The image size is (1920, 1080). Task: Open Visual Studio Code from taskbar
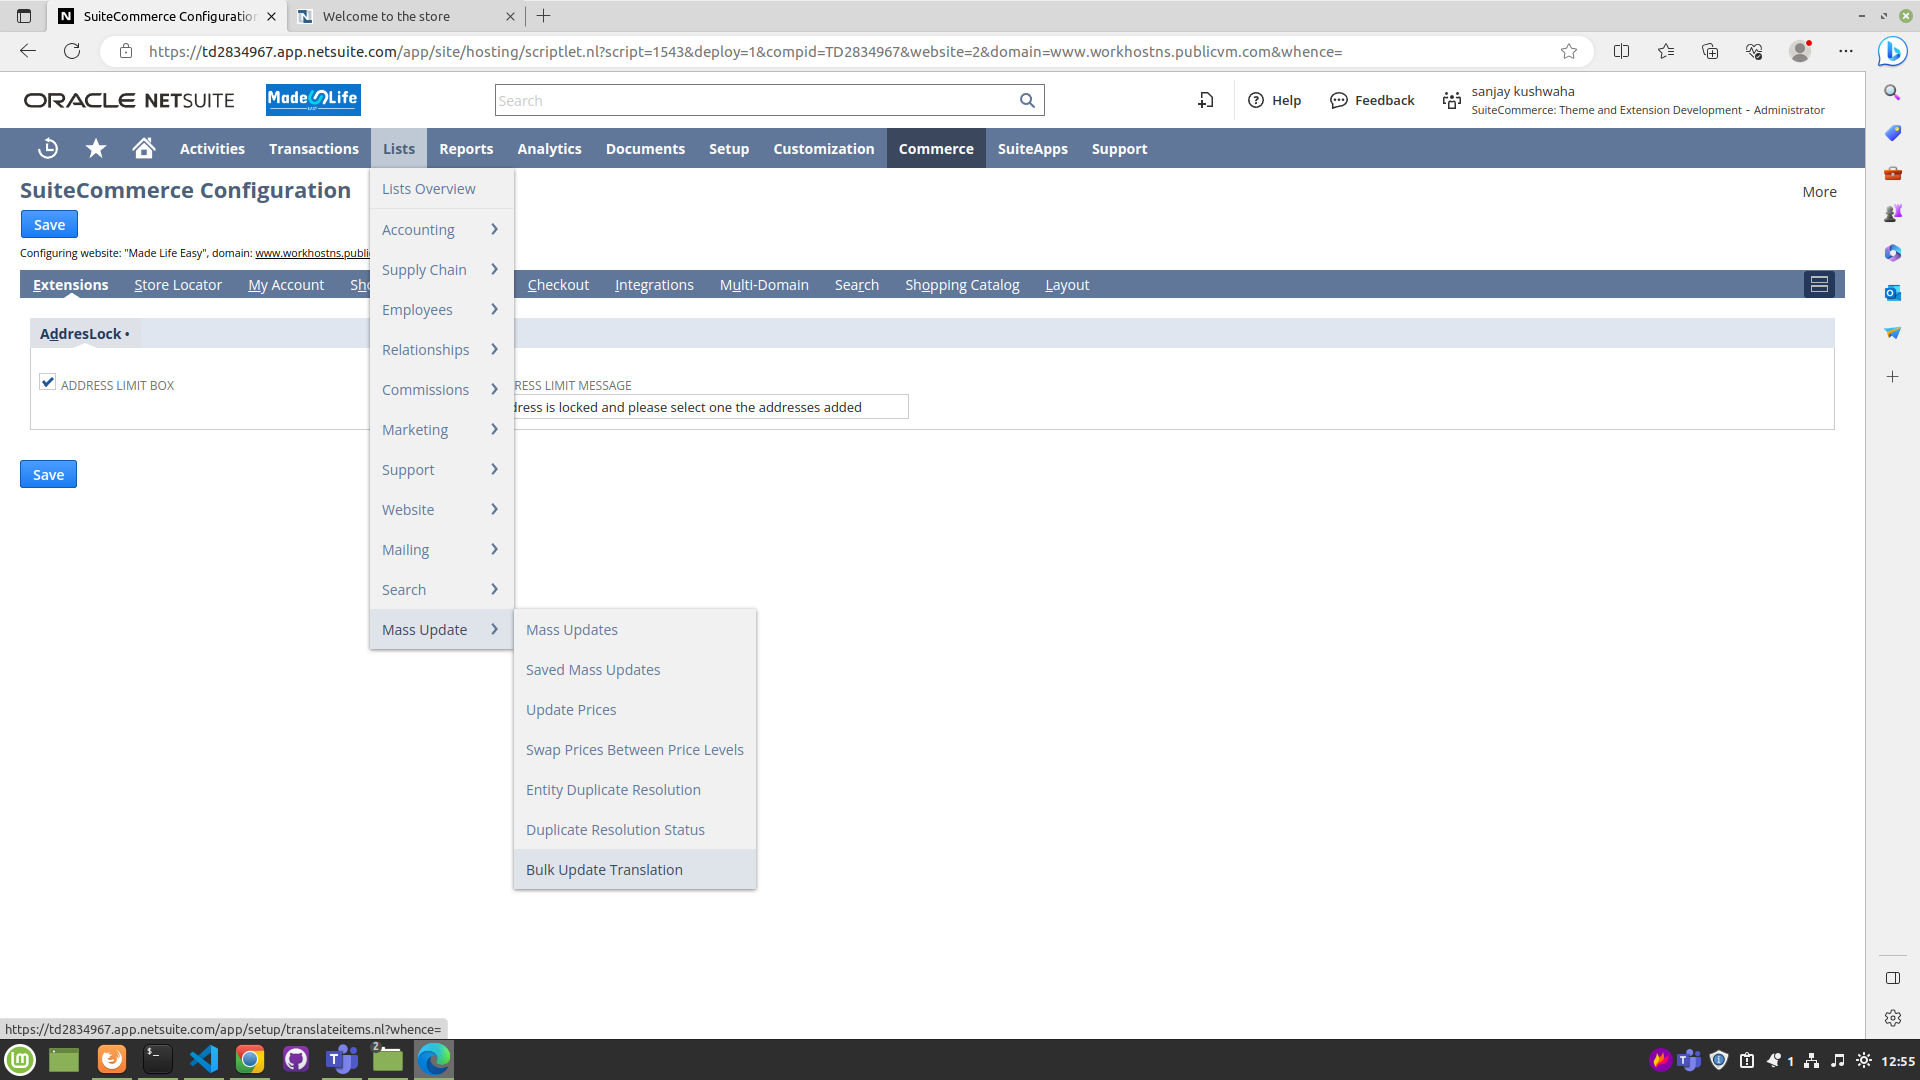pyautogui.click(x=204, y=1059)
